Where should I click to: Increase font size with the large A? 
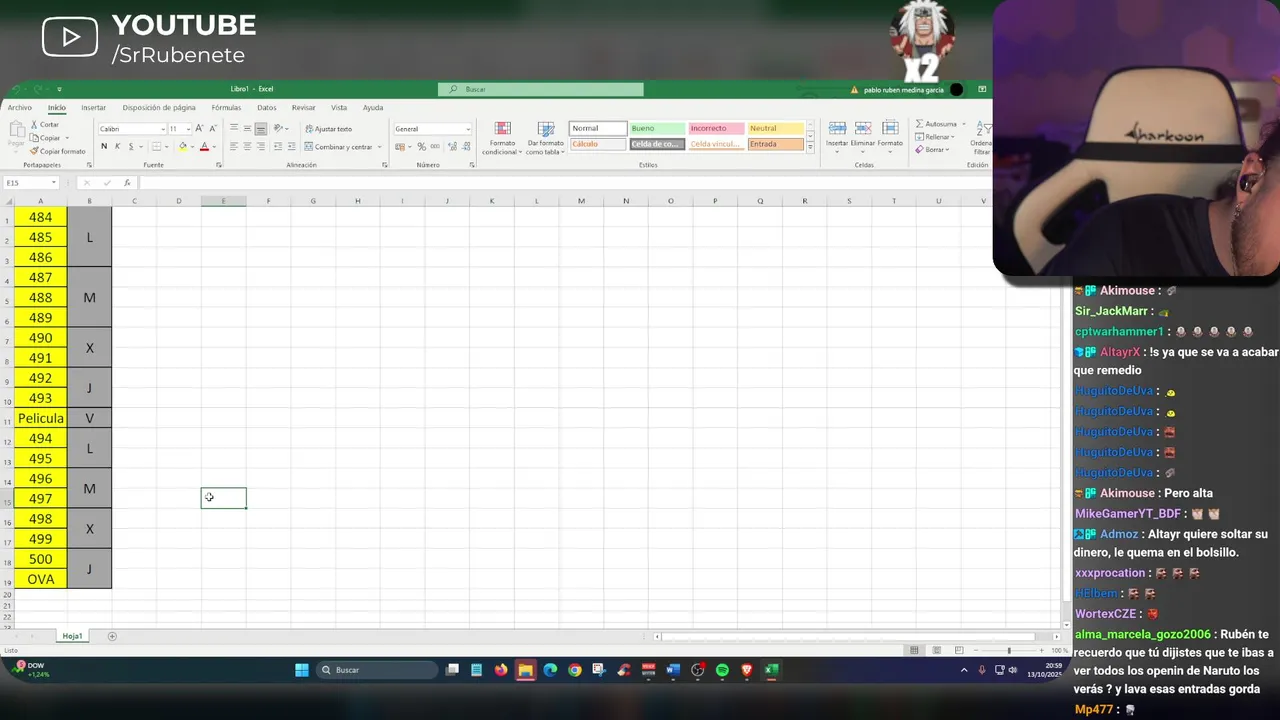coord(199,128)
